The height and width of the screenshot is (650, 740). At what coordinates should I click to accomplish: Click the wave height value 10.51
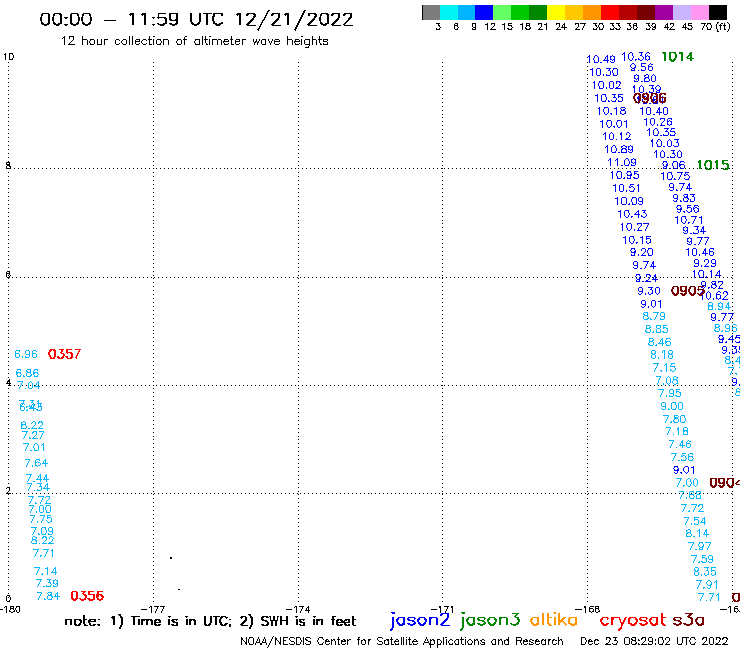(x=626, y=188)
